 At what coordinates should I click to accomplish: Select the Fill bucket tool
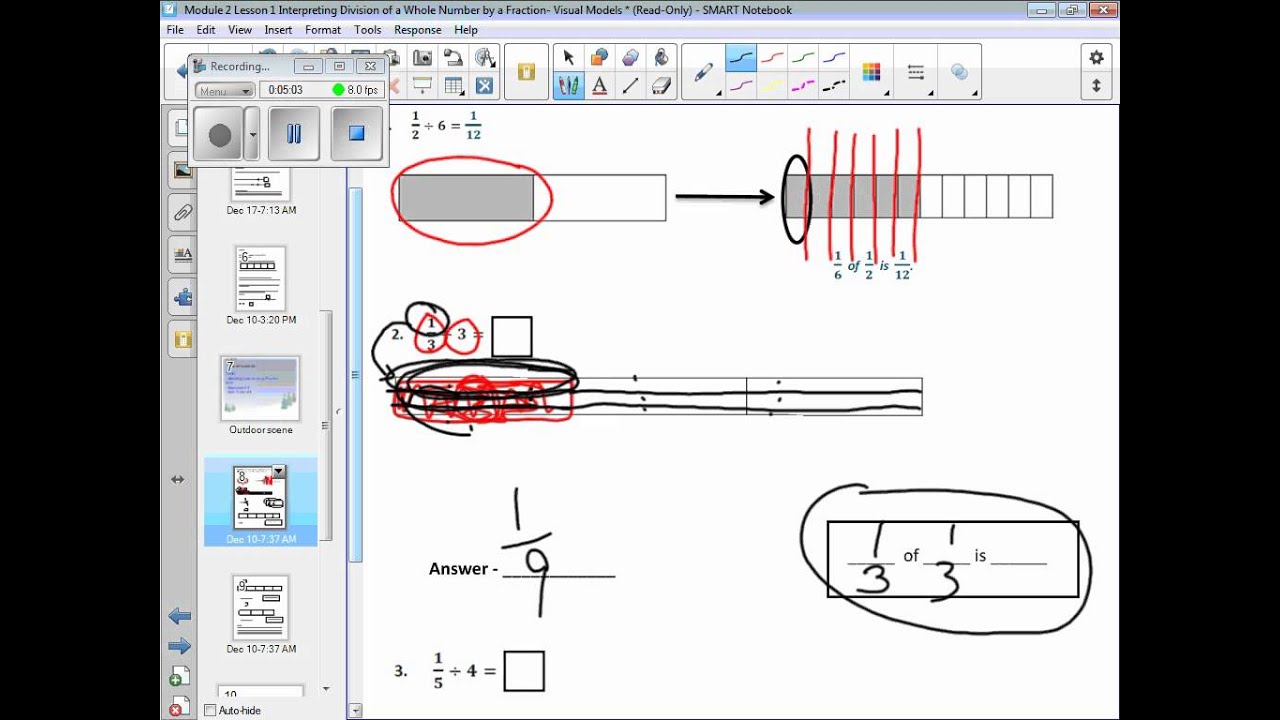tap(661, 58)
